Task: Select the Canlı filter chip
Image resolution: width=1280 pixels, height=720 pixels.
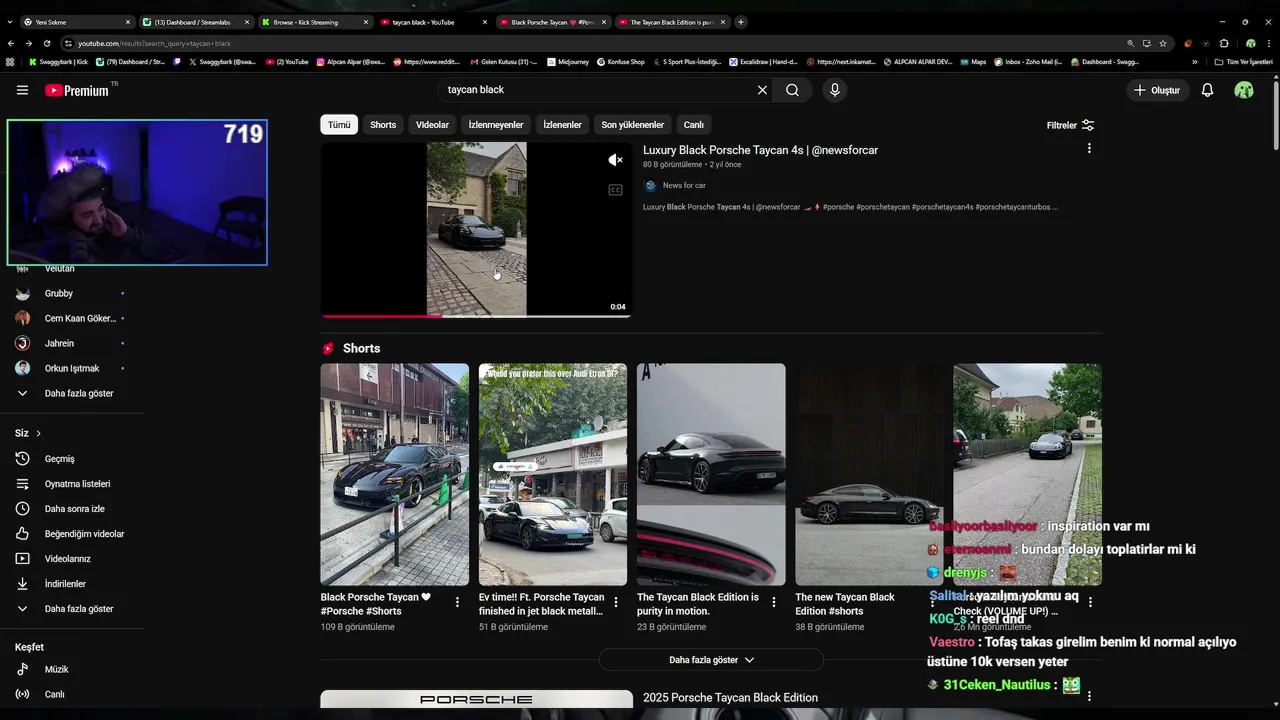Action: coord(693,125)
